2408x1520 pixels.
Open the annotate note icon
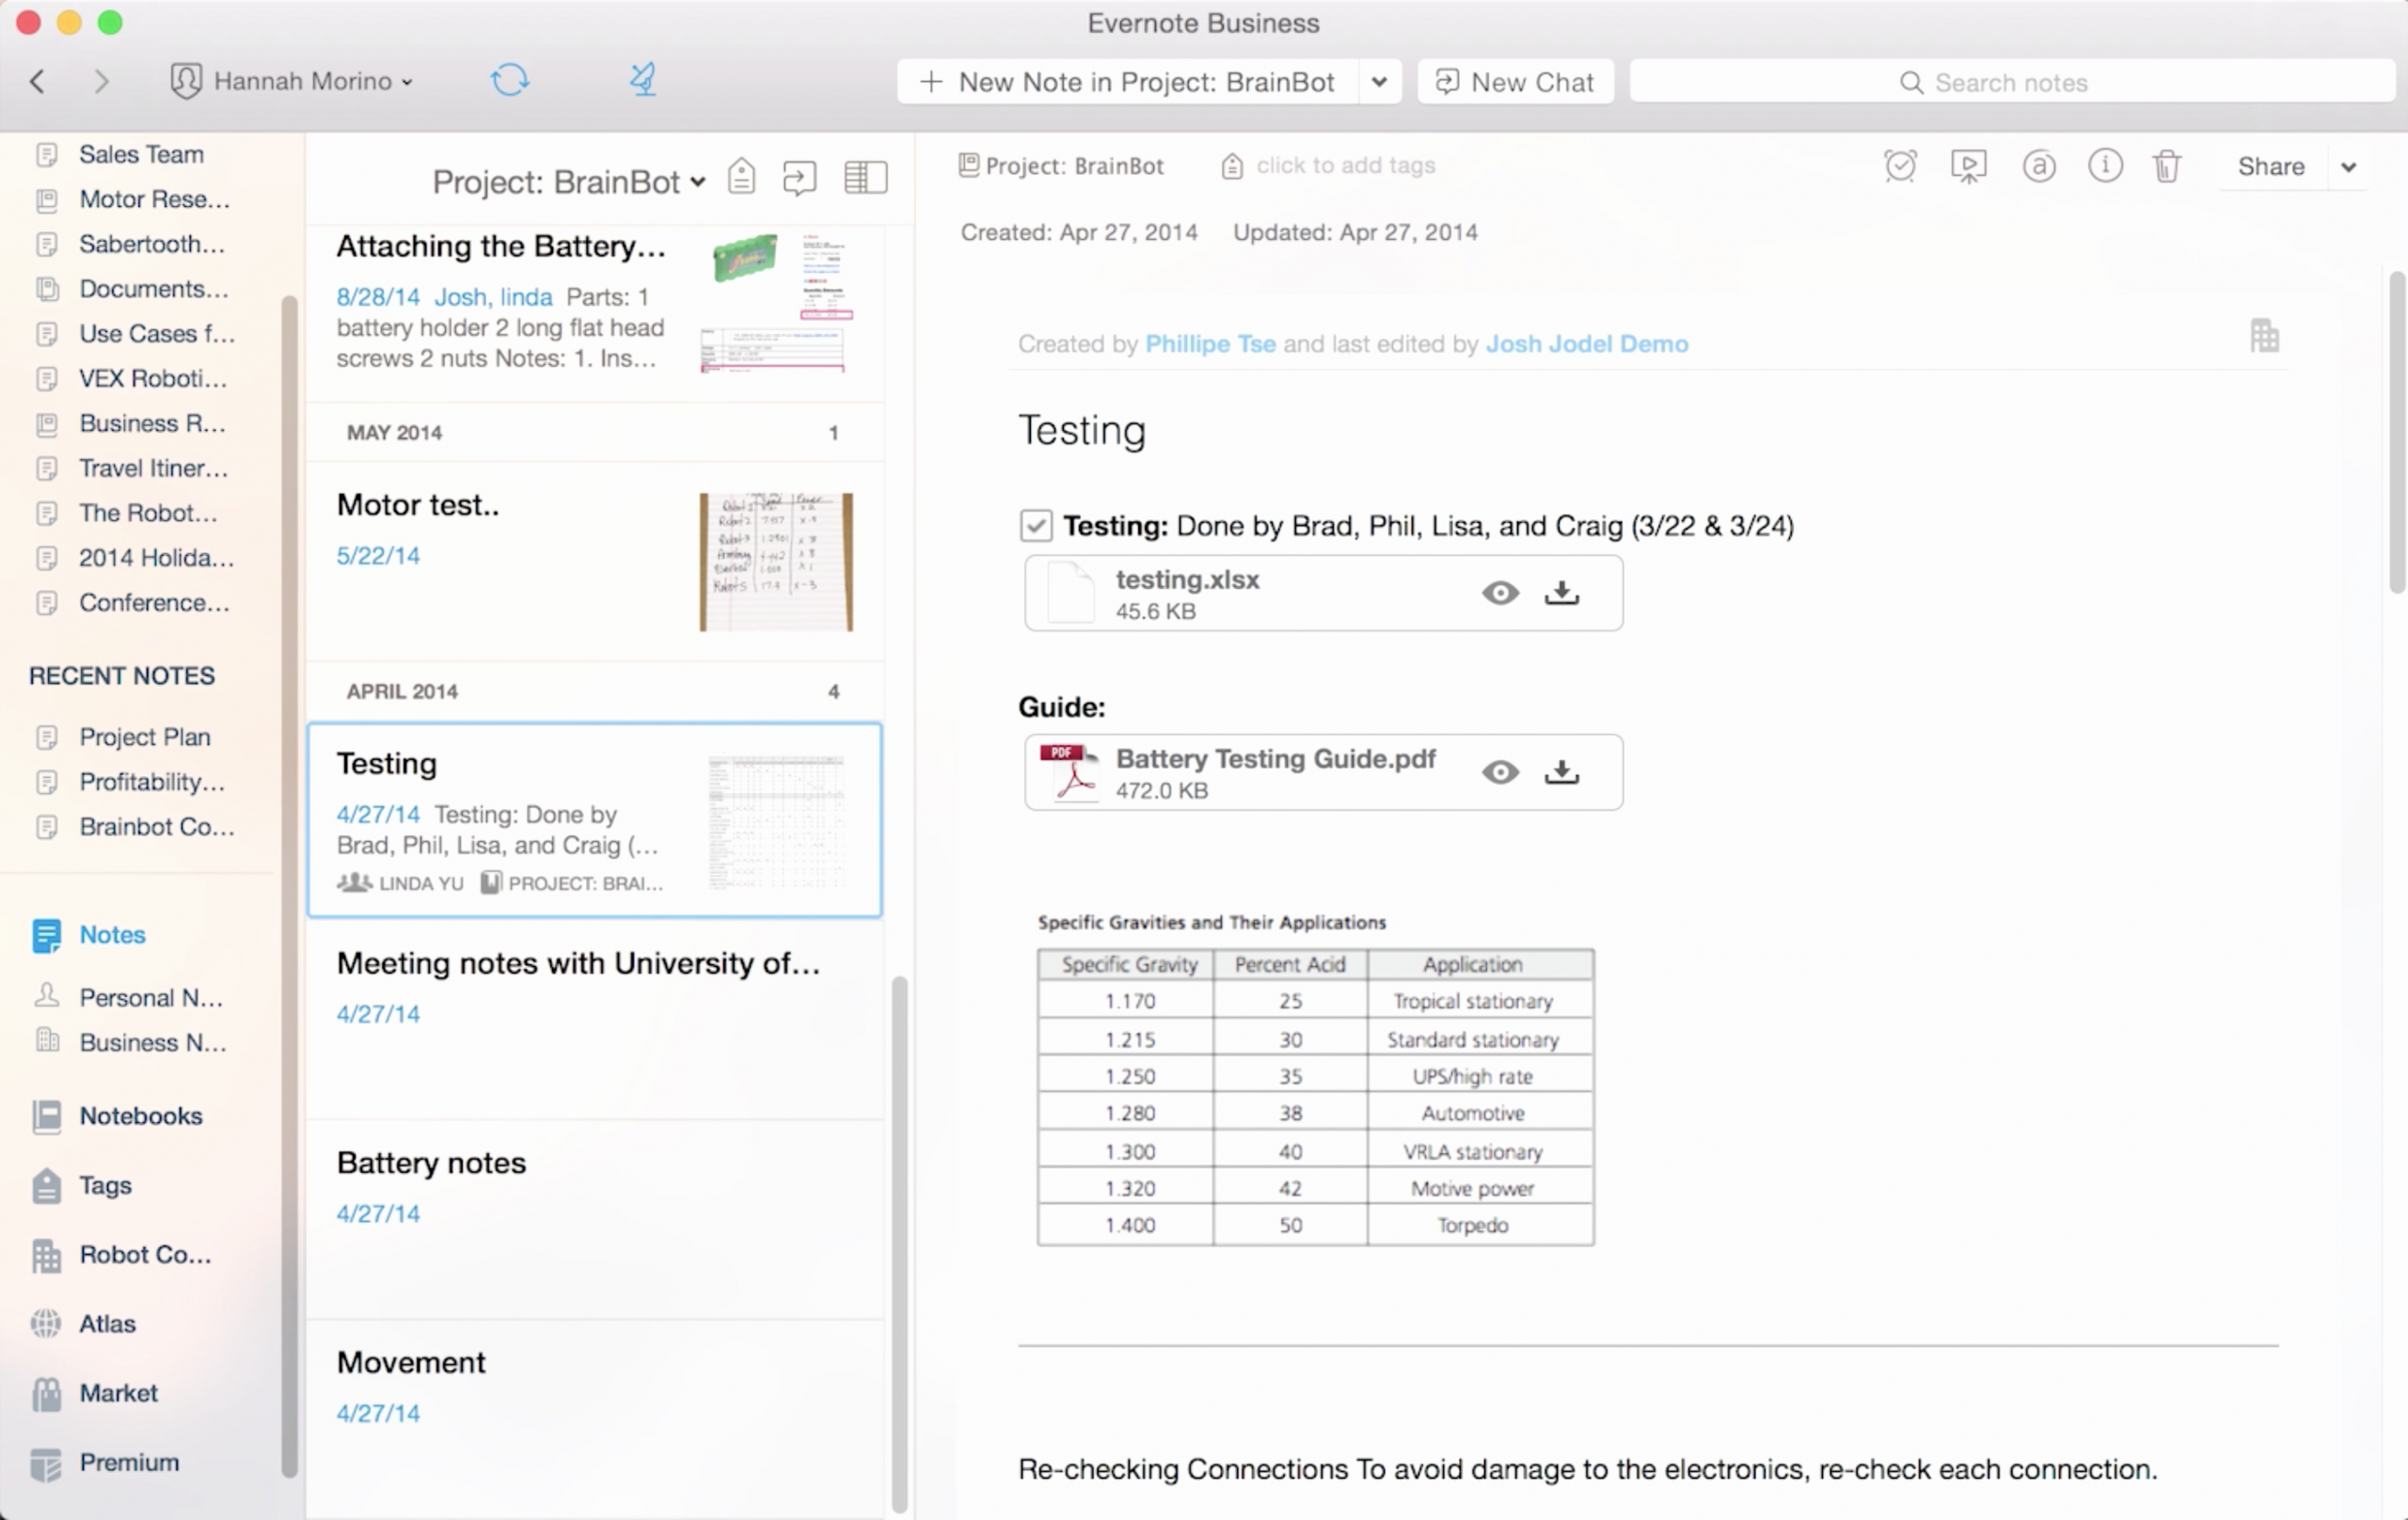[x=2039, y=166]
